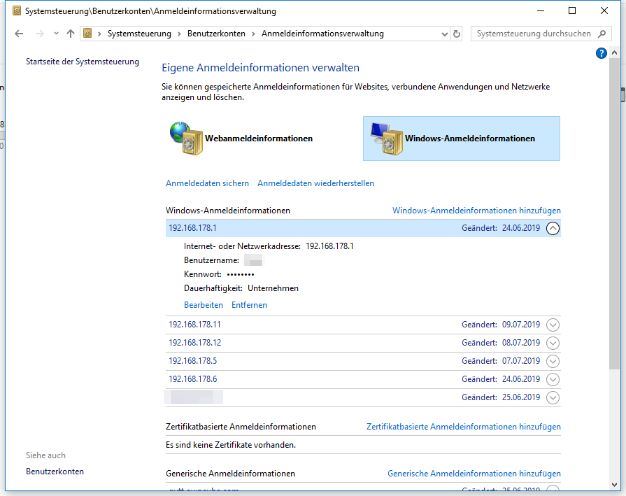Click the scrollbar up arrow
The width and height of the screenshot is (626, 496).
point(614,53)
